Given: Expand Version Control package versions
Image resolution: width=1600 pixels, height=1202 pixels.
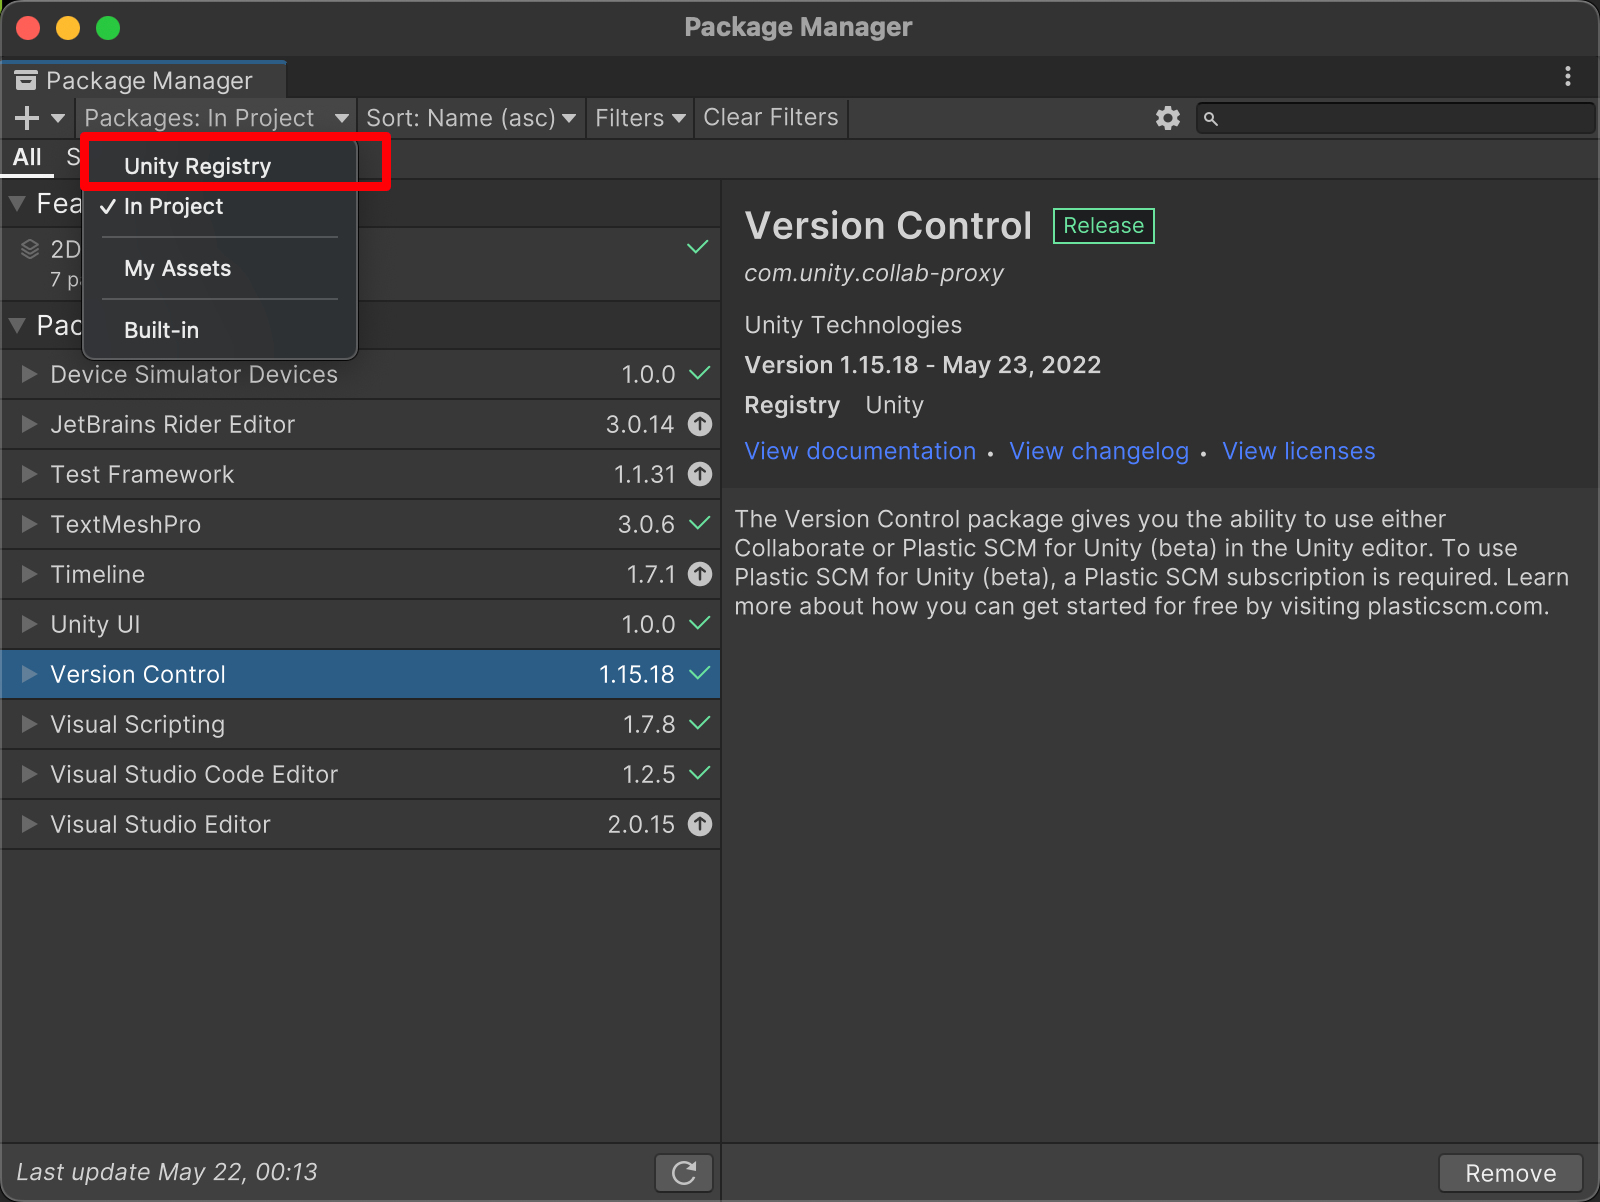Looking at the screenshot, I should pos(29,674).
